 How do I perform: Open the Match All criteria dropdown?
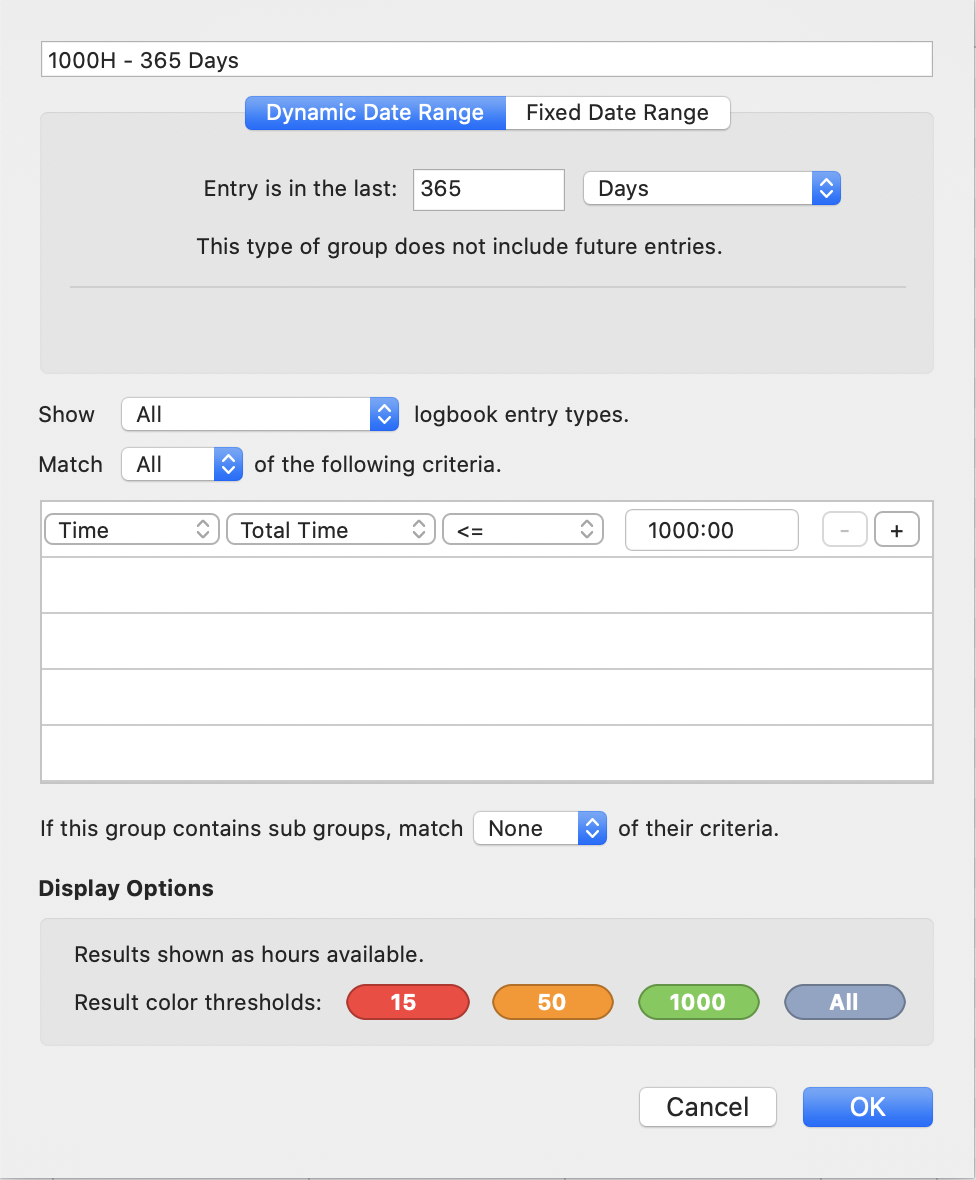[182, 464]
